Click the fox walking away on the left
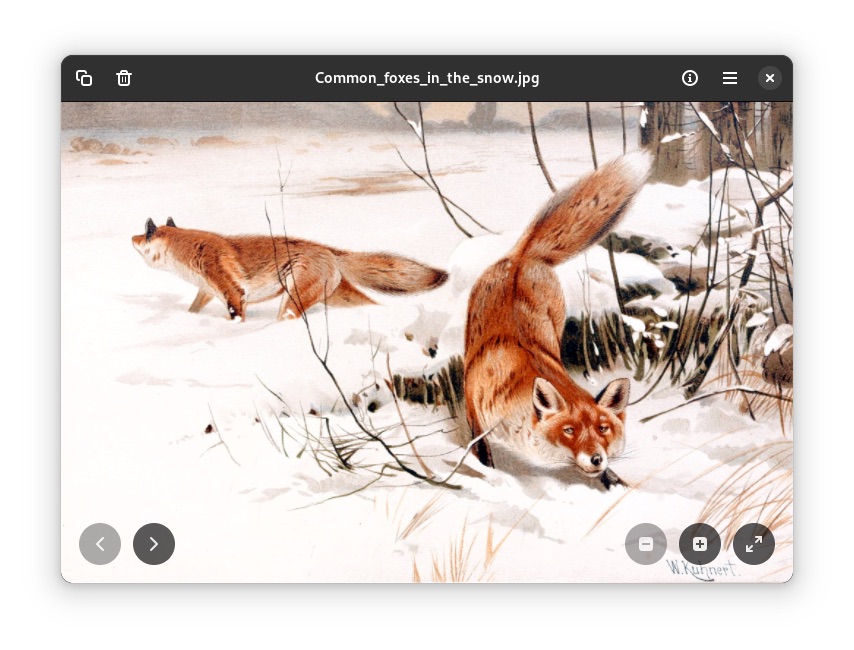 (240, 265)
